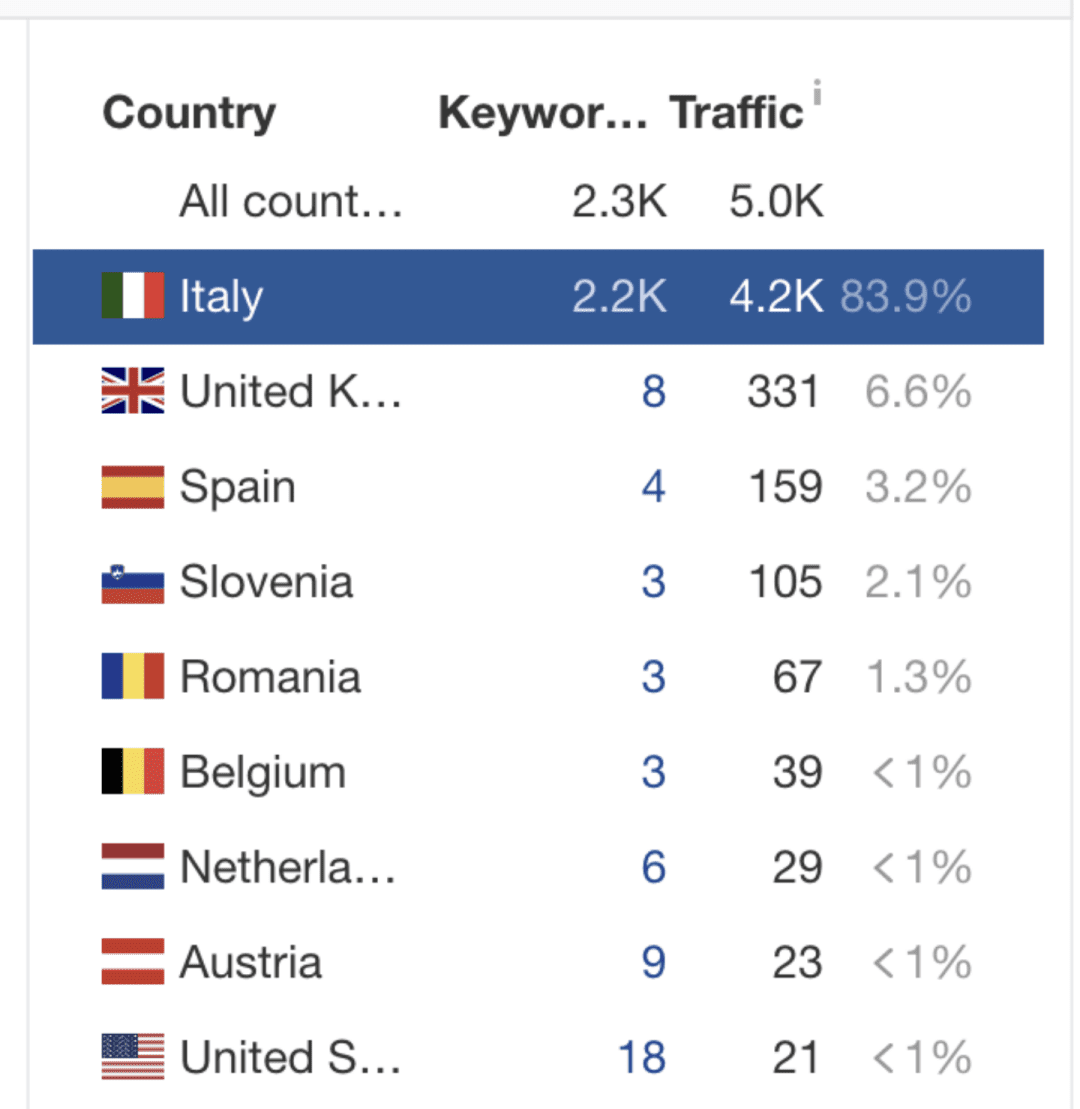Open Spain keywords count 4
Viewport: 1080px width, 1109px height.
[654, 487]
